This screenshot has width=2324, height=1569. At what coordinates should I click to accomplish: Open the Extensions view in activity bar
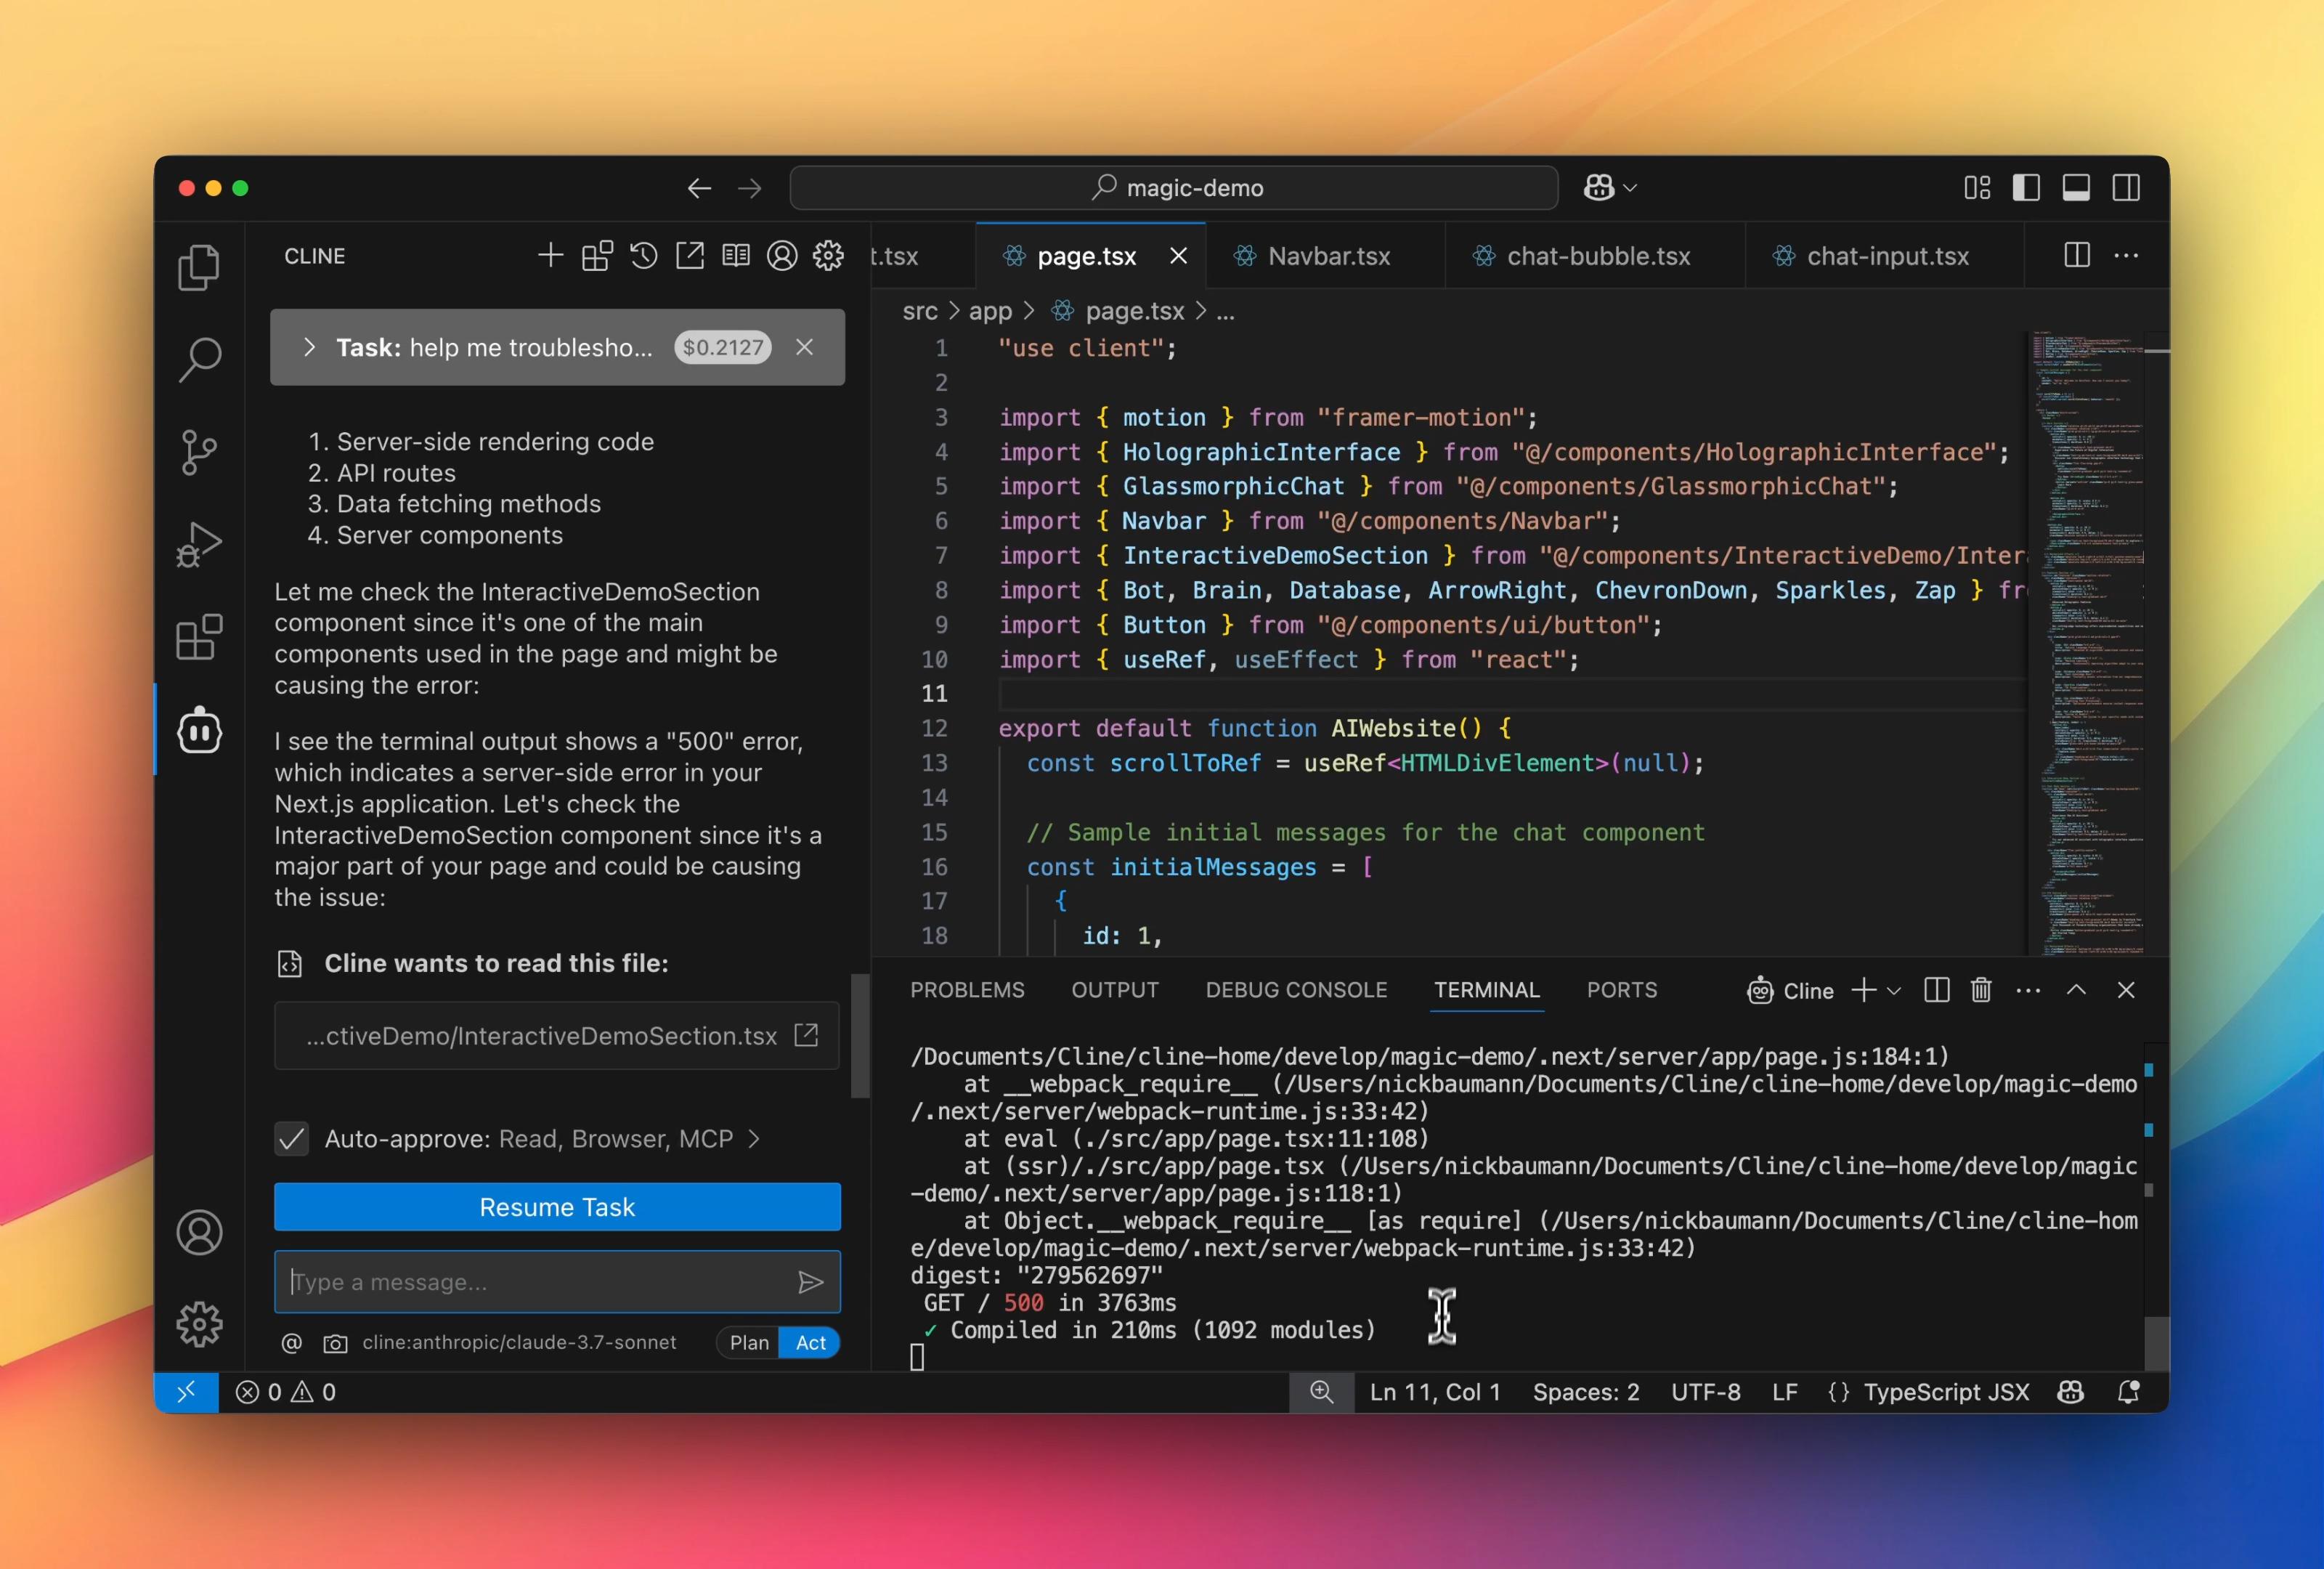(x=199, y=637)
